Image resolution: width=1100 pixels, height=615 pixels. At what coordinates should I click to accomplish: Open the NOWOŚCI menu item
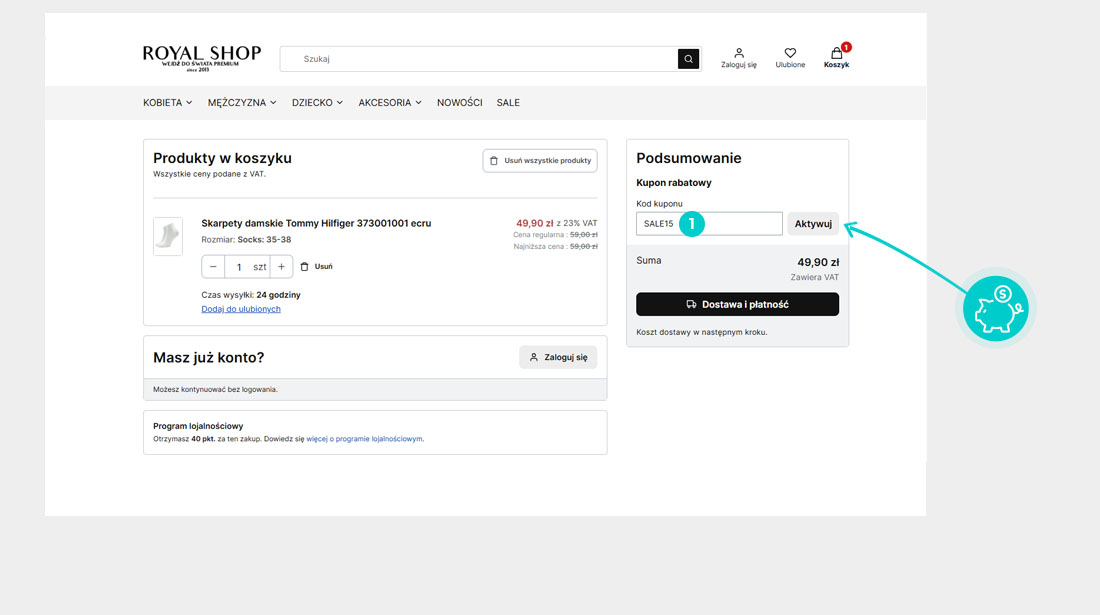(460, 102)
